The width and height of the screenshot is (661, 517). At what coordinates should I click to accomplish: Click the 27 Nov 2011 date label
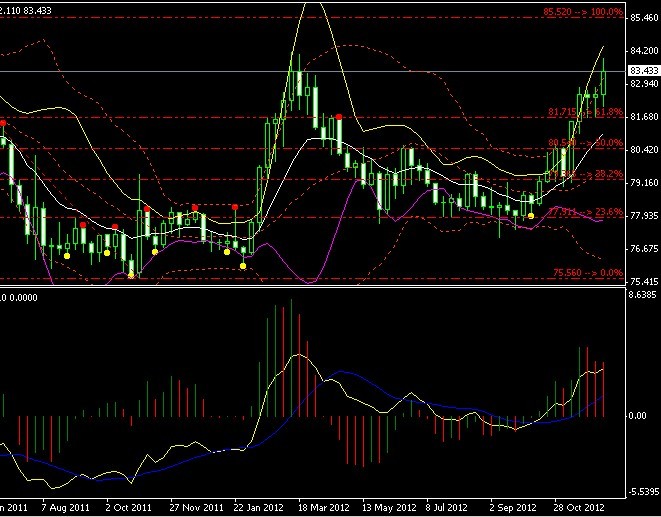coord(196,507)
